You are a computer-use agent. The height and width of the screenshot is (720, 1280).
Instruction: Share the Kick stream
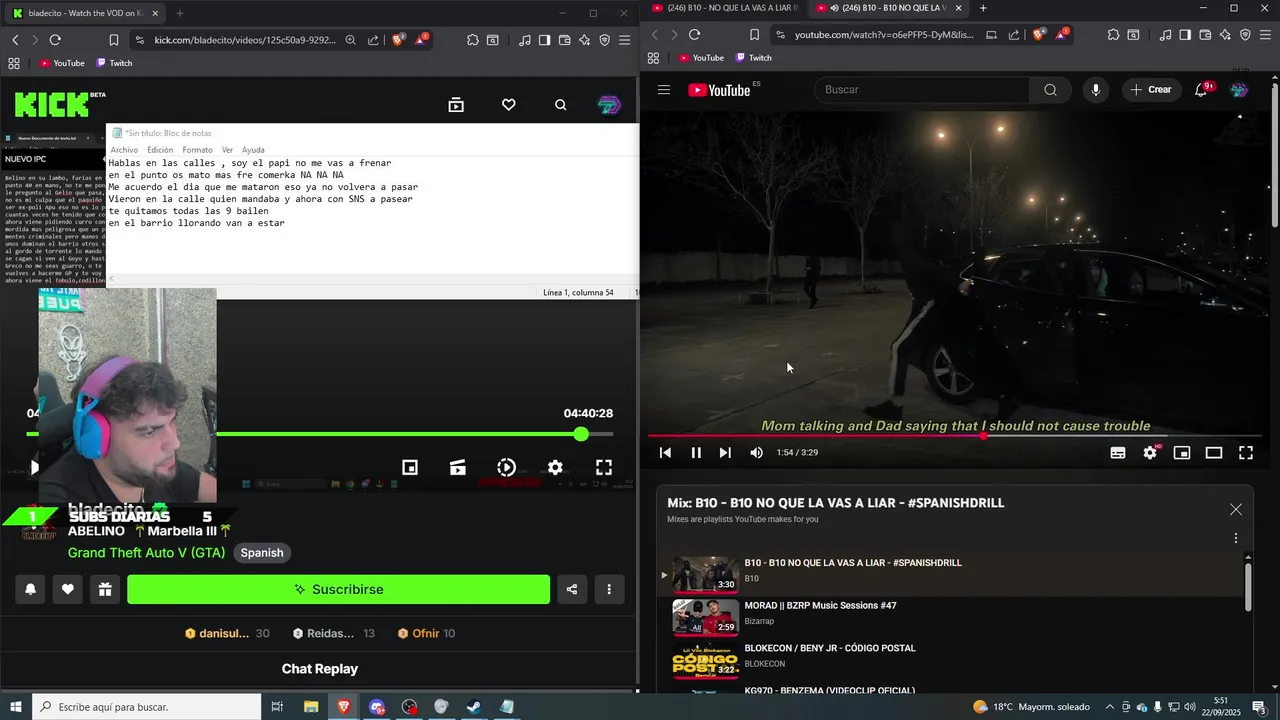click(572, 589)
